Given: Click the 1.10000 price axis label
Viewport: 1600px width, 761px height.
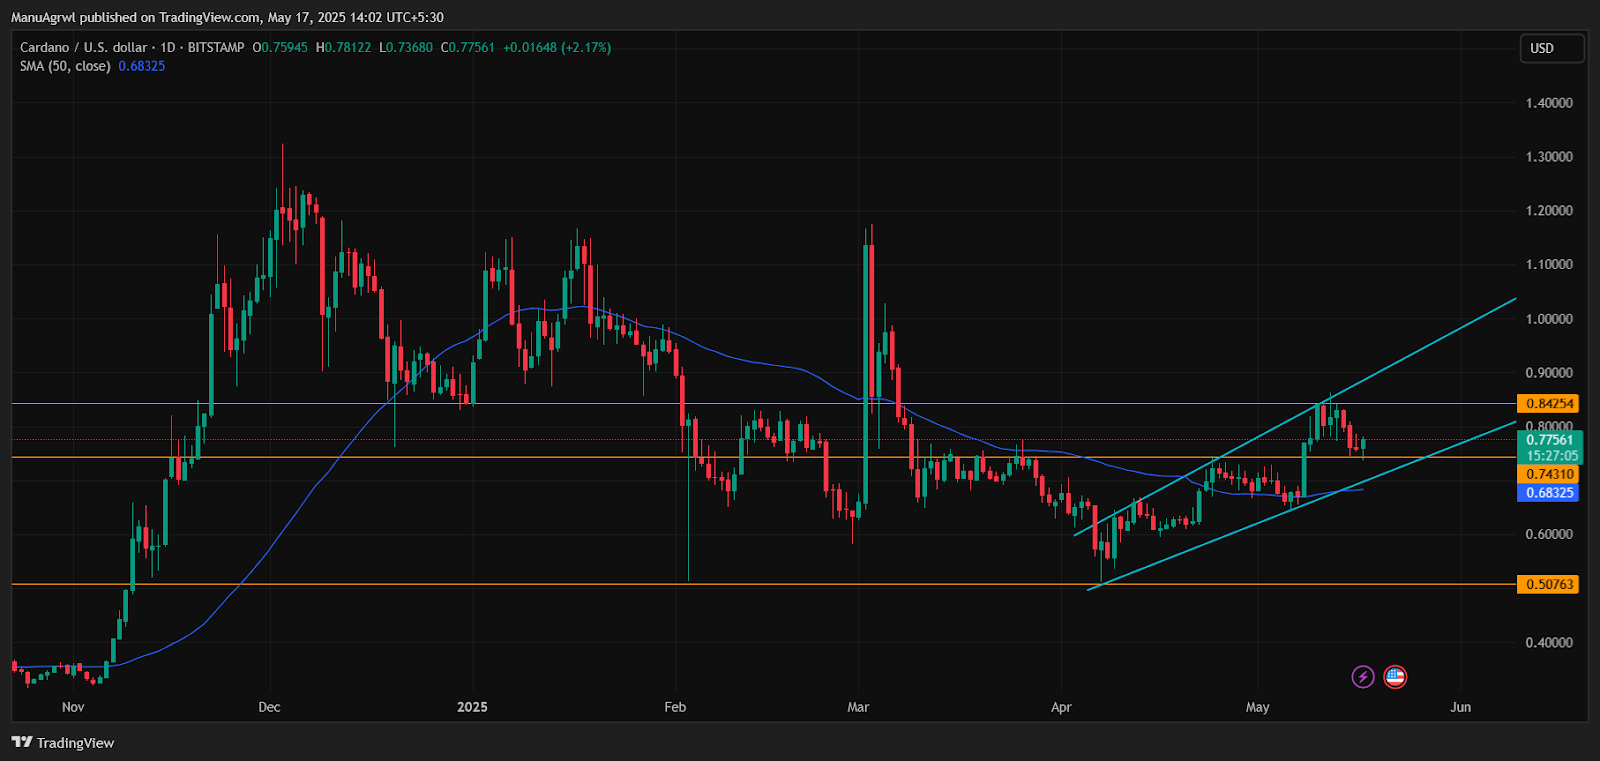Looking at the screenshot, I should pos(1549,265).
